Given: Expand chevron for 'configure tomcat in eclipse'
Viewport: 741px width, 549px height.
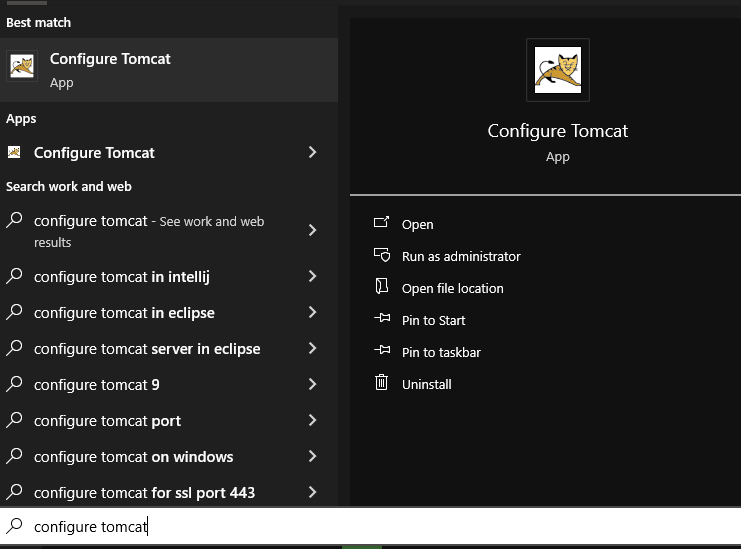Looking at the screenshot, I should pos(312,312).
